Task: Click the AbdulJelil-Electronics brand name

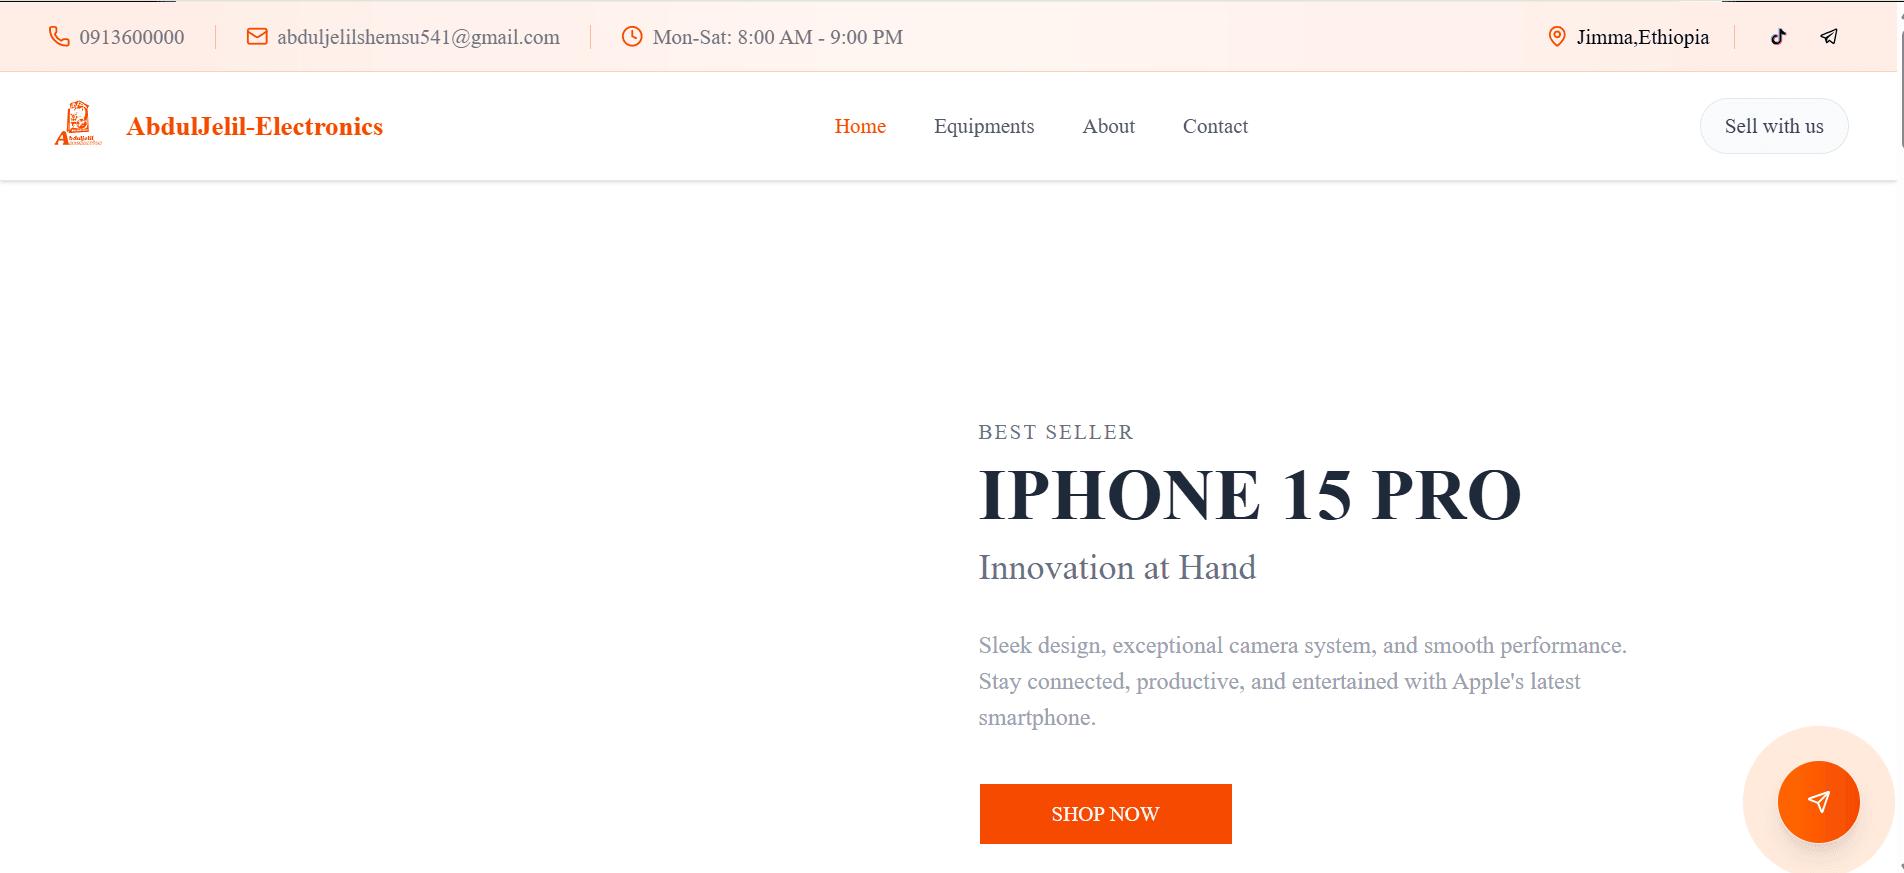Action: 254,127
